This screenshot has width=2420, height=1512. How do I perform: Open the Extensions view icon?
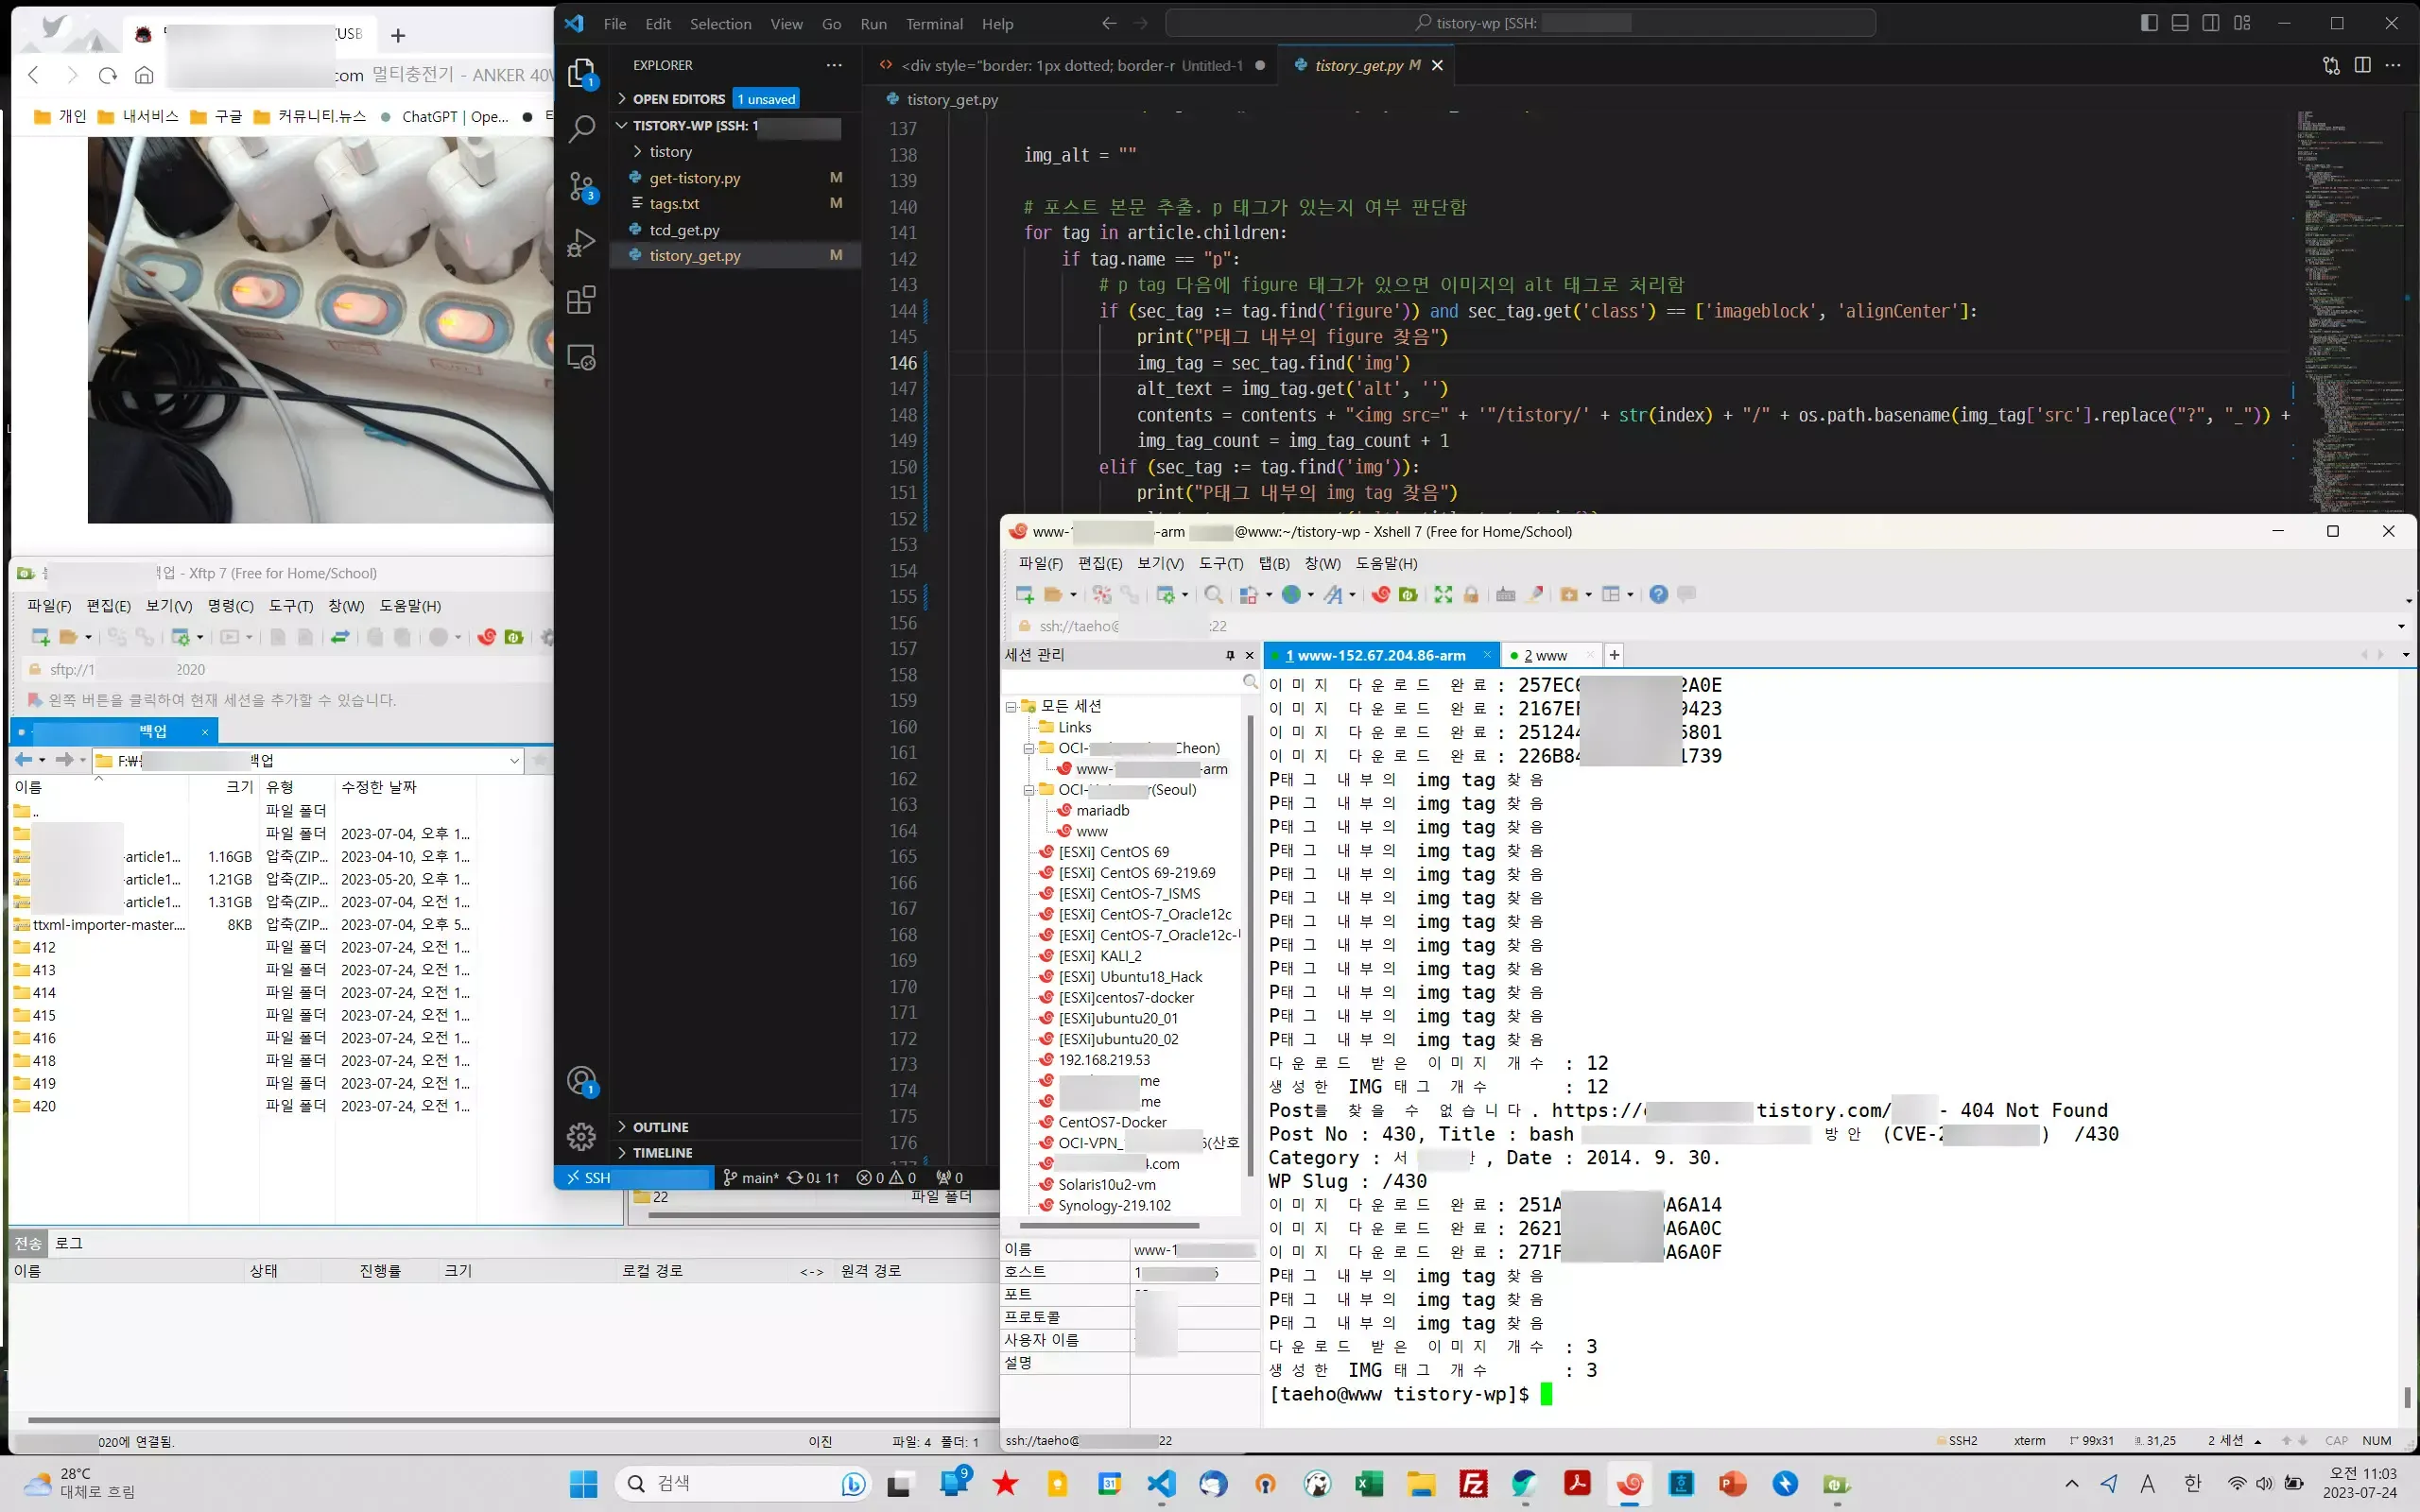tap(581, 300)
